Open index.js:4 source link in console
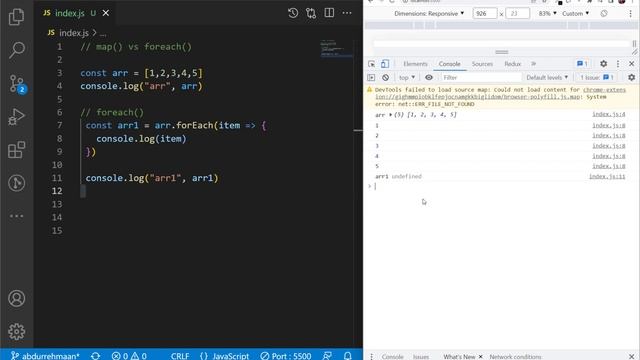The width and height of the screenshot is (640, 360). click(x=609, y=115)
